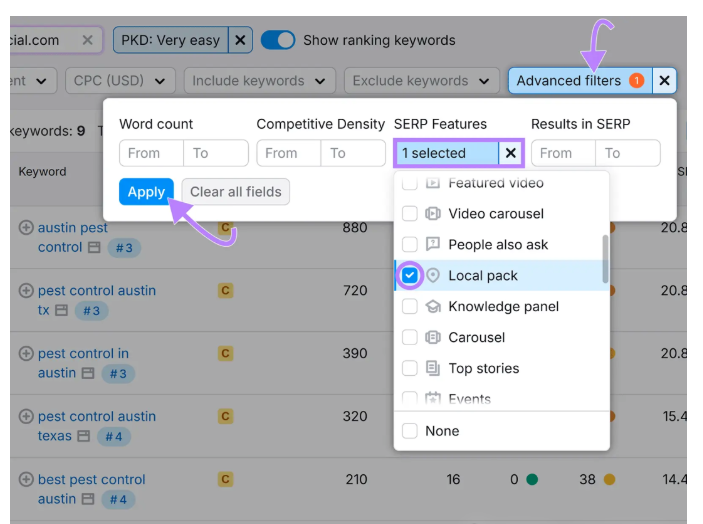Uncheck the Local pack checkbox
Image resolution: width=703 pixels, height=524 pixels.
point(410,275)
